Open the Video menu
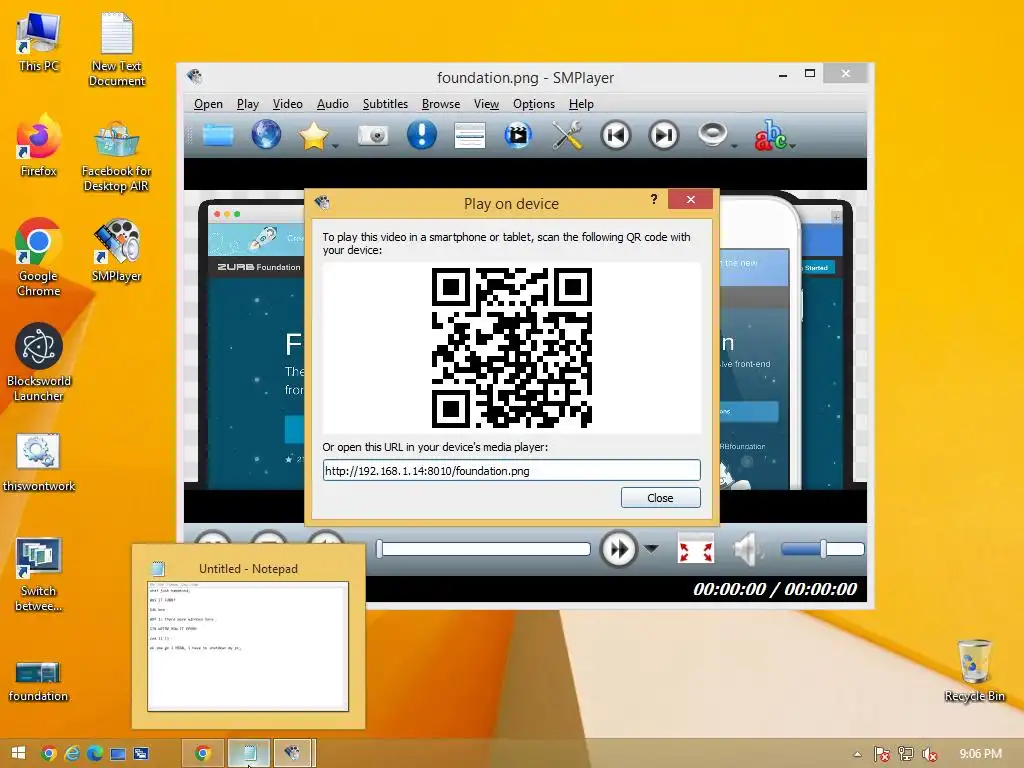The image size is (1024, 768). click(x=287, y=104)
